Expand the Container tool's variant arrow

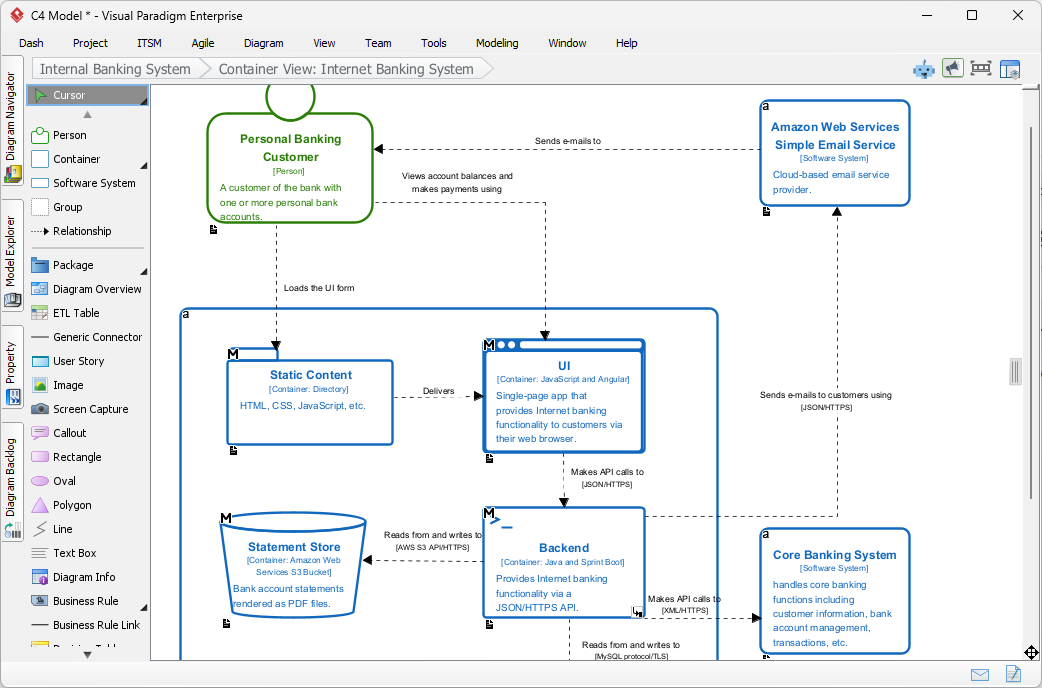tap(144, 166)
